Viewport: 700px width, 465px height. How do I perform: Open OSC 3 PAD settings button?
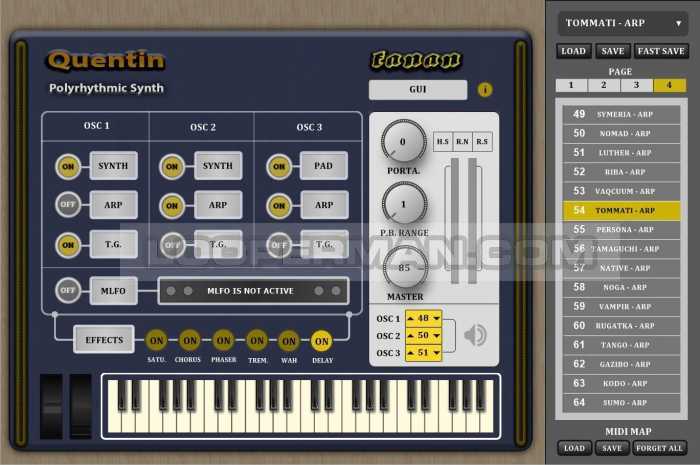click(x=324, y=166)
